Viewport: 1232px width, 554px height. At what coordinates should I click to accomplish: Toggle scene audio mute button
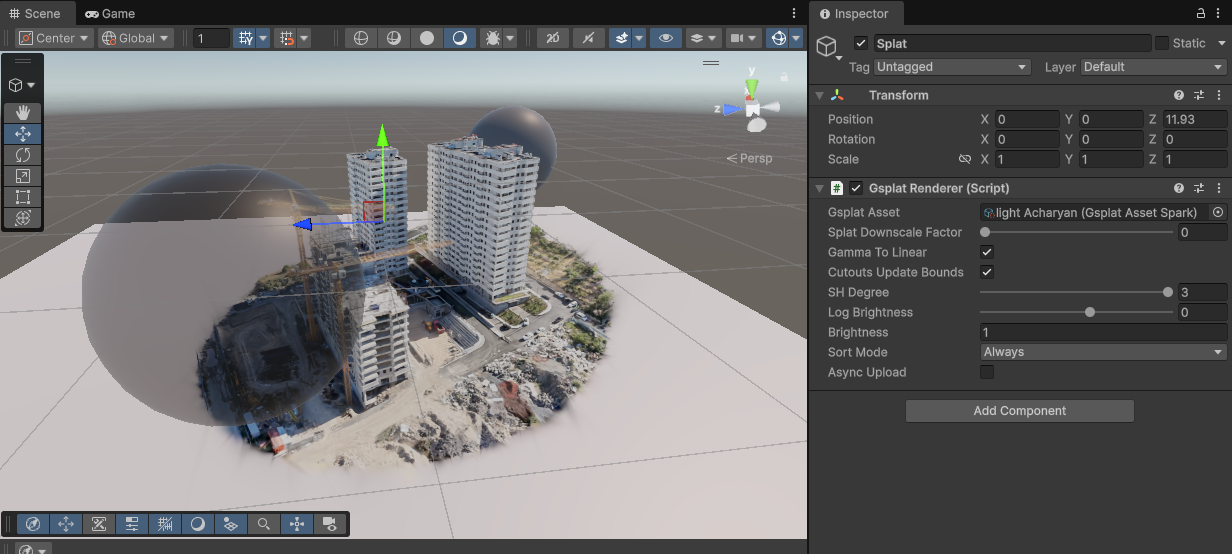pos(587,38)
